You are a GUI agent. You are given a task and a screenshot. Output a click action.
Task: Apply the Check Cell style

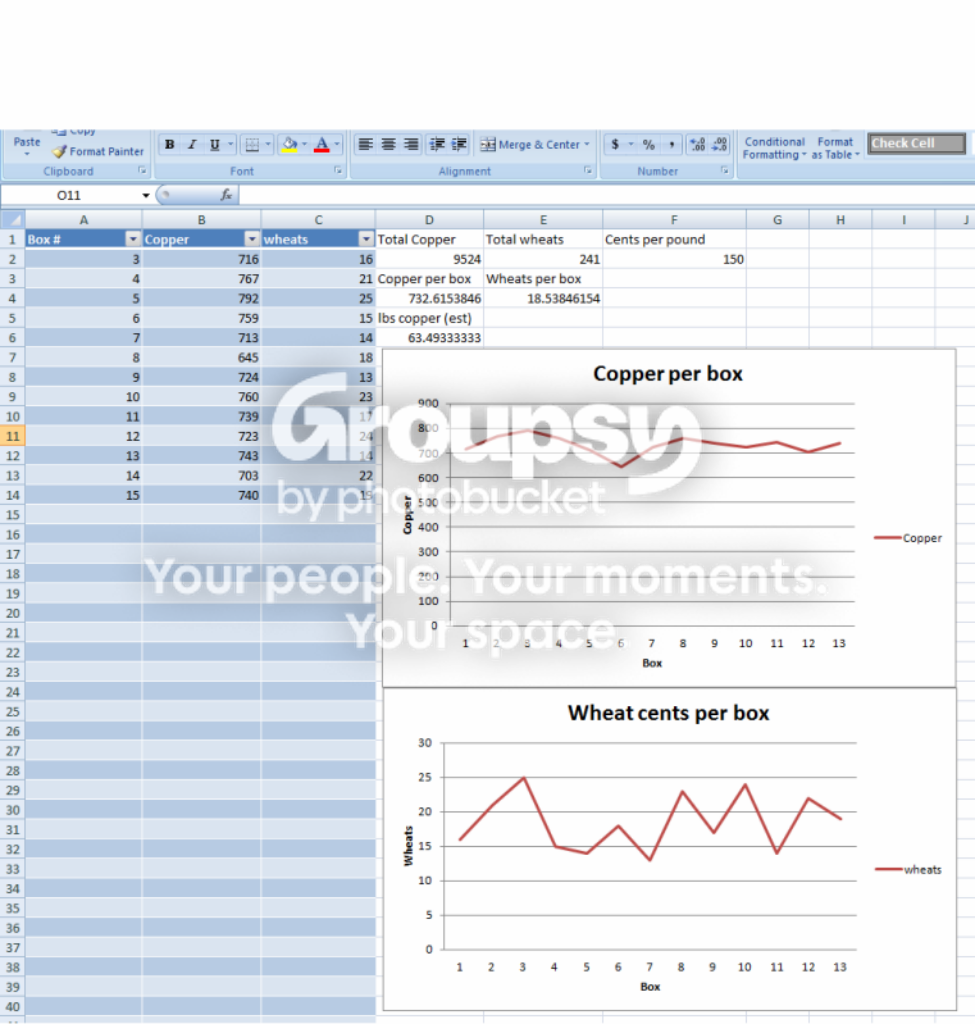coord(916,143)
